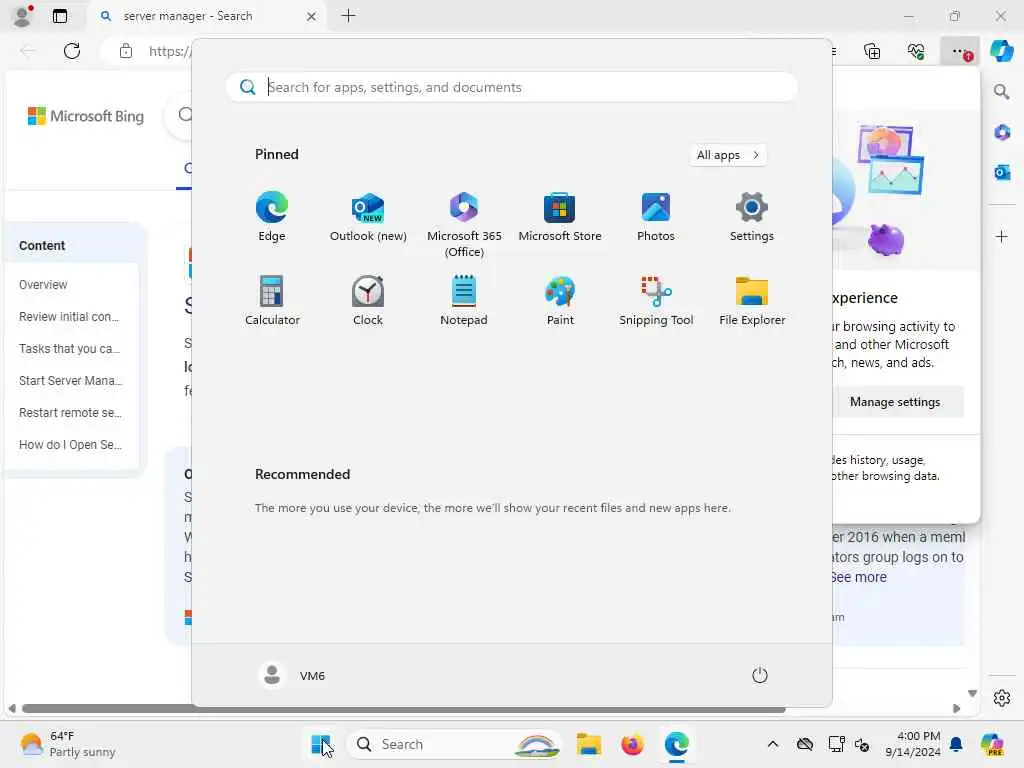Open Edge profile icon
This screenshot has height=768, width=1024.
tap(23, 16)
